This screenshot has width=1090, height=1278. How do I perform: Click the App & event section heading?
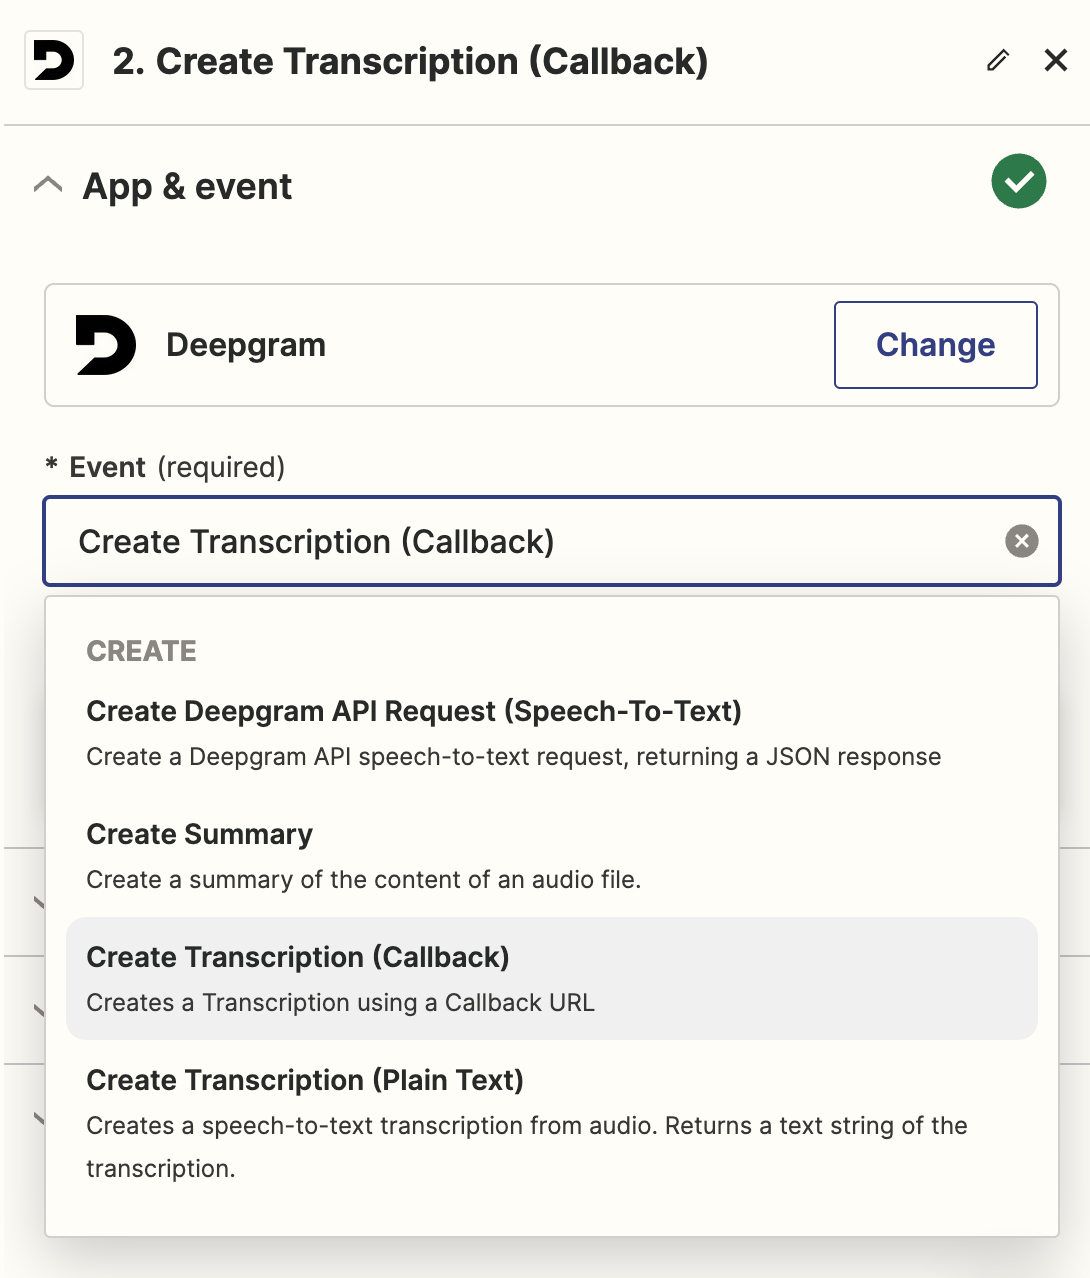coord(188,186)
